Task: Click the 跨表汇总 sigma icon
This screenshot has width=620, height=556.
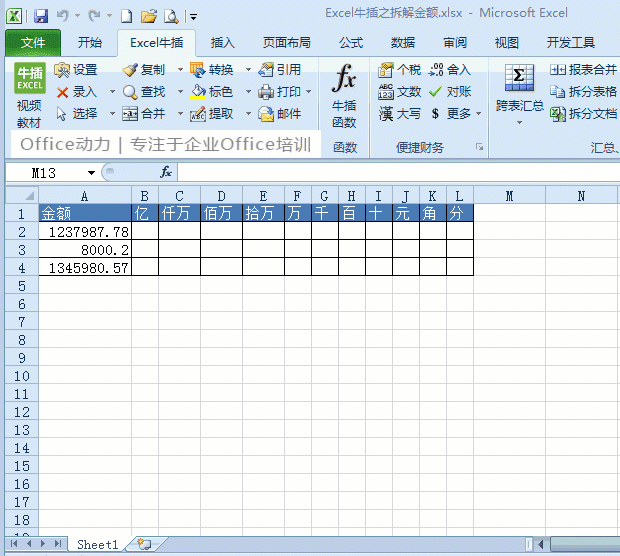Action: click(x=519, y=77)
